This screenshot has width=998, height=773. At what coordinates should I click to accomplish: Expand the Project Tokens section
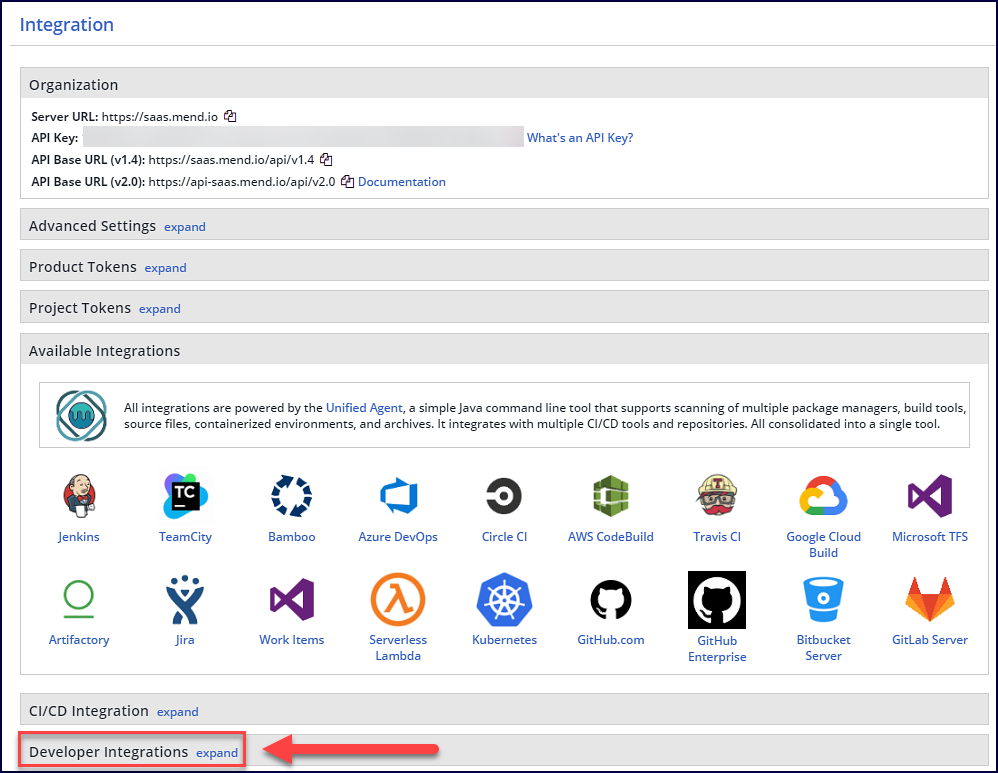point(160,309)
